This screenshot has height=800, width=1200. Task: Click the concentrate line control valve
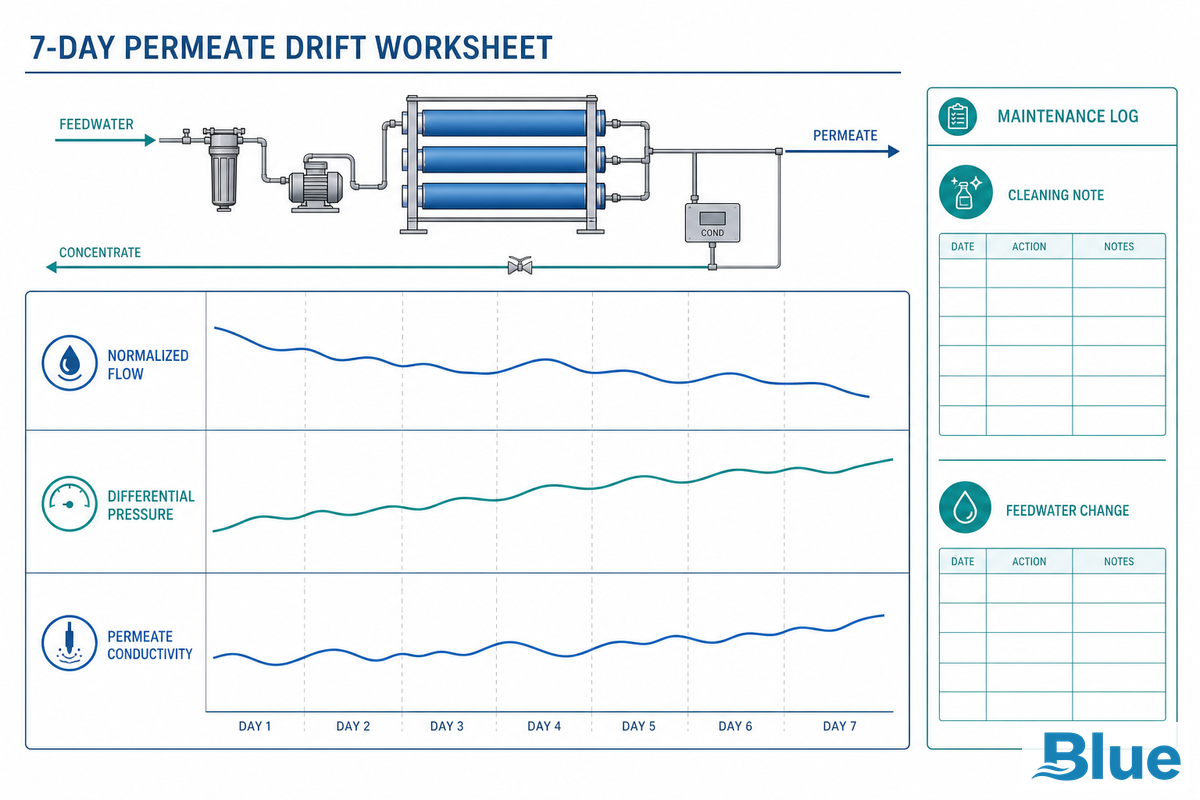coord(519,266)
